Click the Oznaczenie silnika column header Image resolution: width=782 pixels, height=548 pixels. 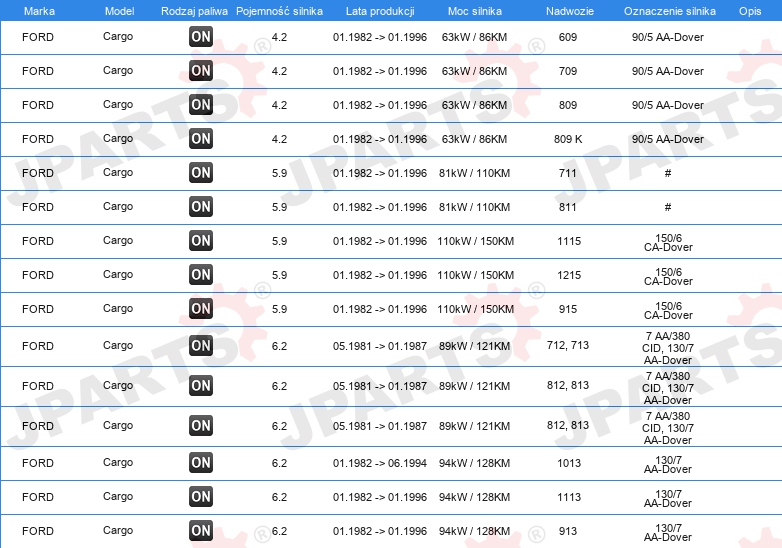click(670, 11)
